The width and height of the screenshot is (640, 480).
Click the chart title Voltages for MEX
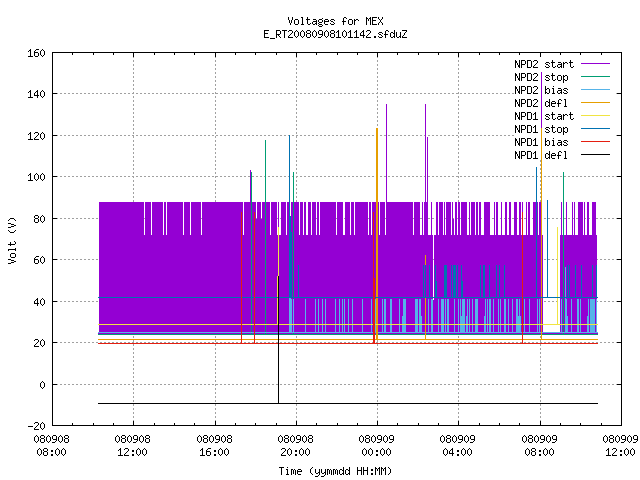[335, 21]
